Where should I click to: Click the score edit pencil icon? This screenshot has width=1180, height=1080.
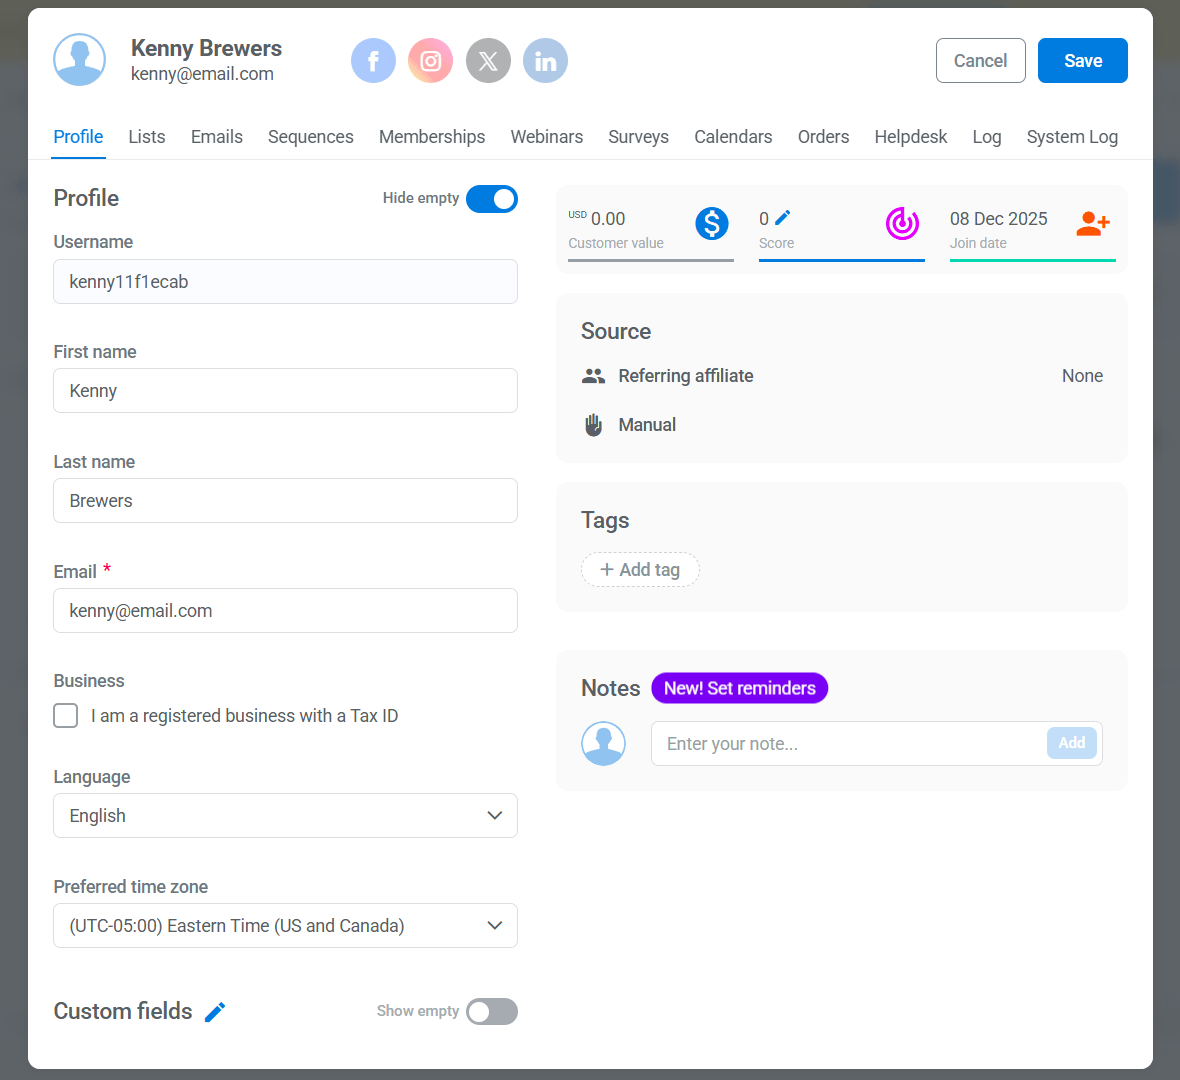[x=783, y=218]
